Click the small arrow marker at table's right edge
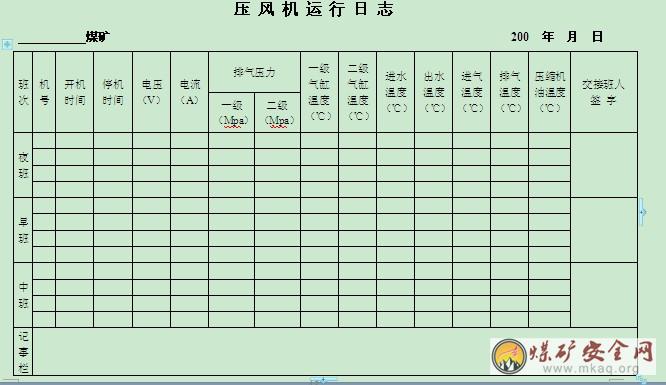 click(643, 212)
